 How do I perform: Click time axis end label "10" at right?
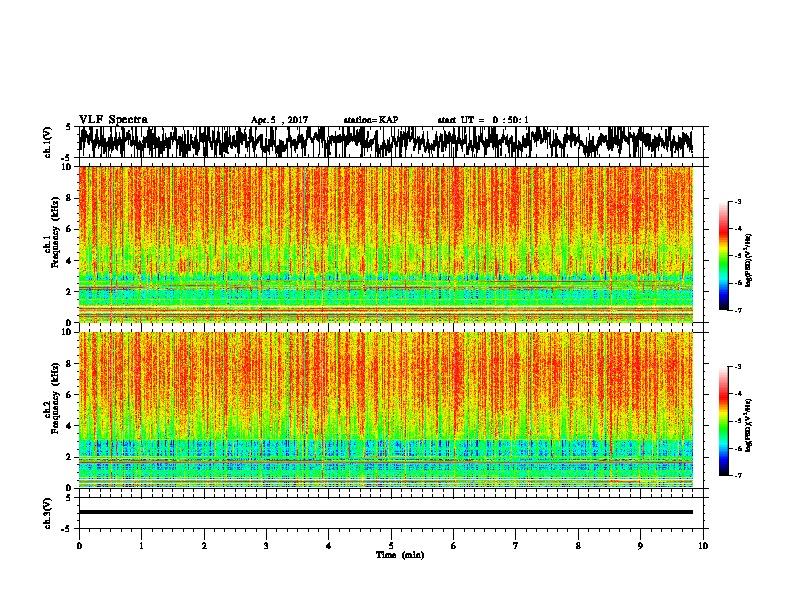click(703, 546)
